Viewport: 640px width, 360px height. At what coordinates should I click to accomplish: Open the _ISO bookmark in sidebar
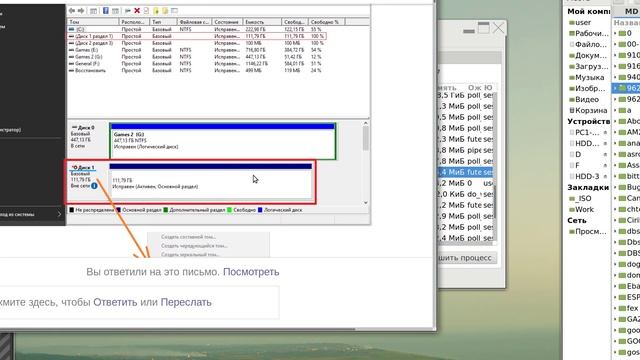[580, 198]
